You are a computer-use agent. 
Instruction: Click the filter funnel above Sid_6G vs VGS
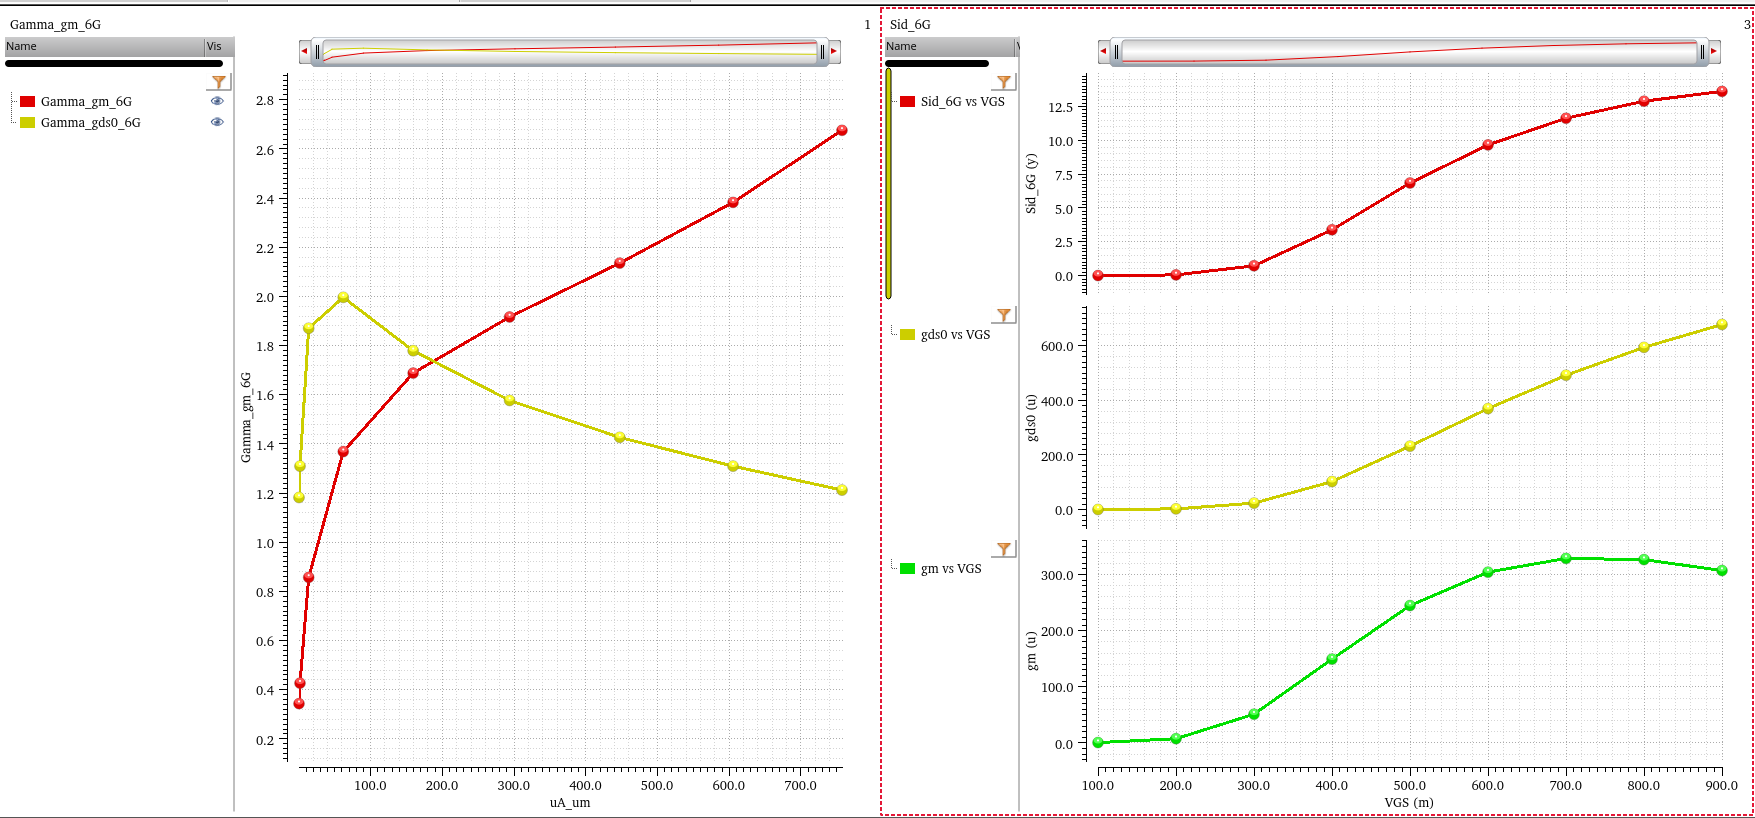tap(1004, 82)
